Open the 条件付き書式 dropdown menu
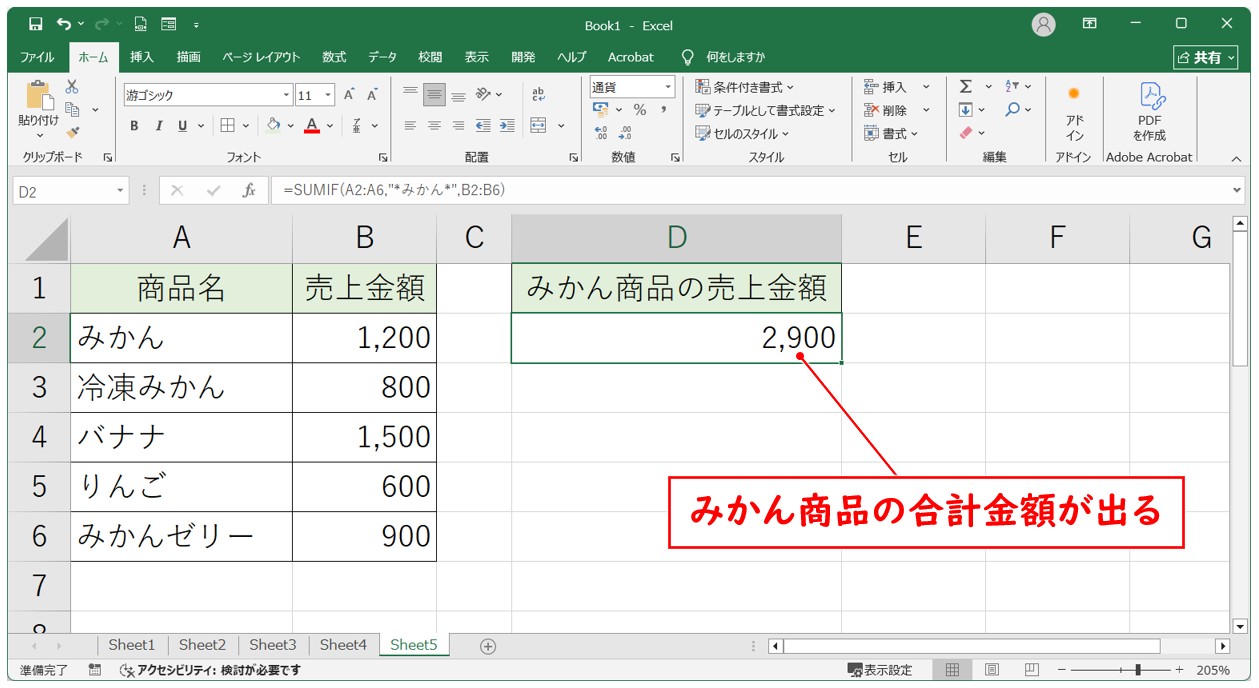The height and width of the screenshot is (688, 1259). point(745,87)
